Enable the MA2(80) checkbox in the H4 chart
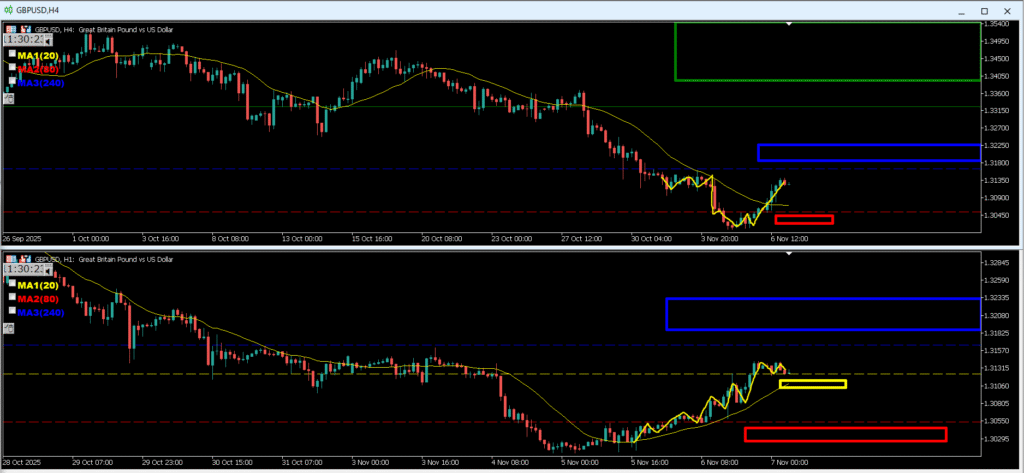The width and height of the screenshot is (1024, 473). tap(12, 69)
